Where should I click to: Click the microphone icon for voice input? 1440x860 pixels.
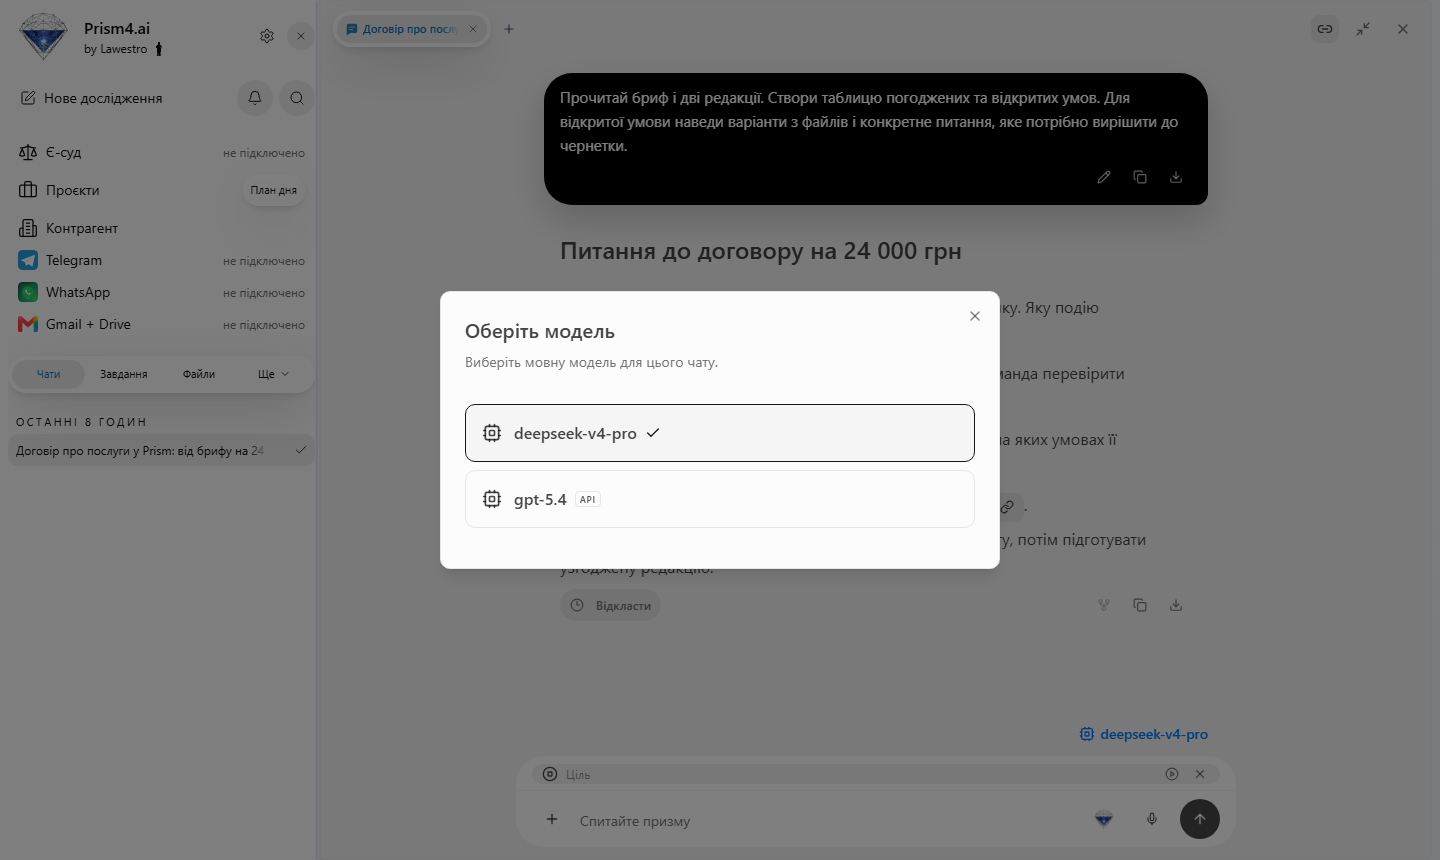[1152, 819]
